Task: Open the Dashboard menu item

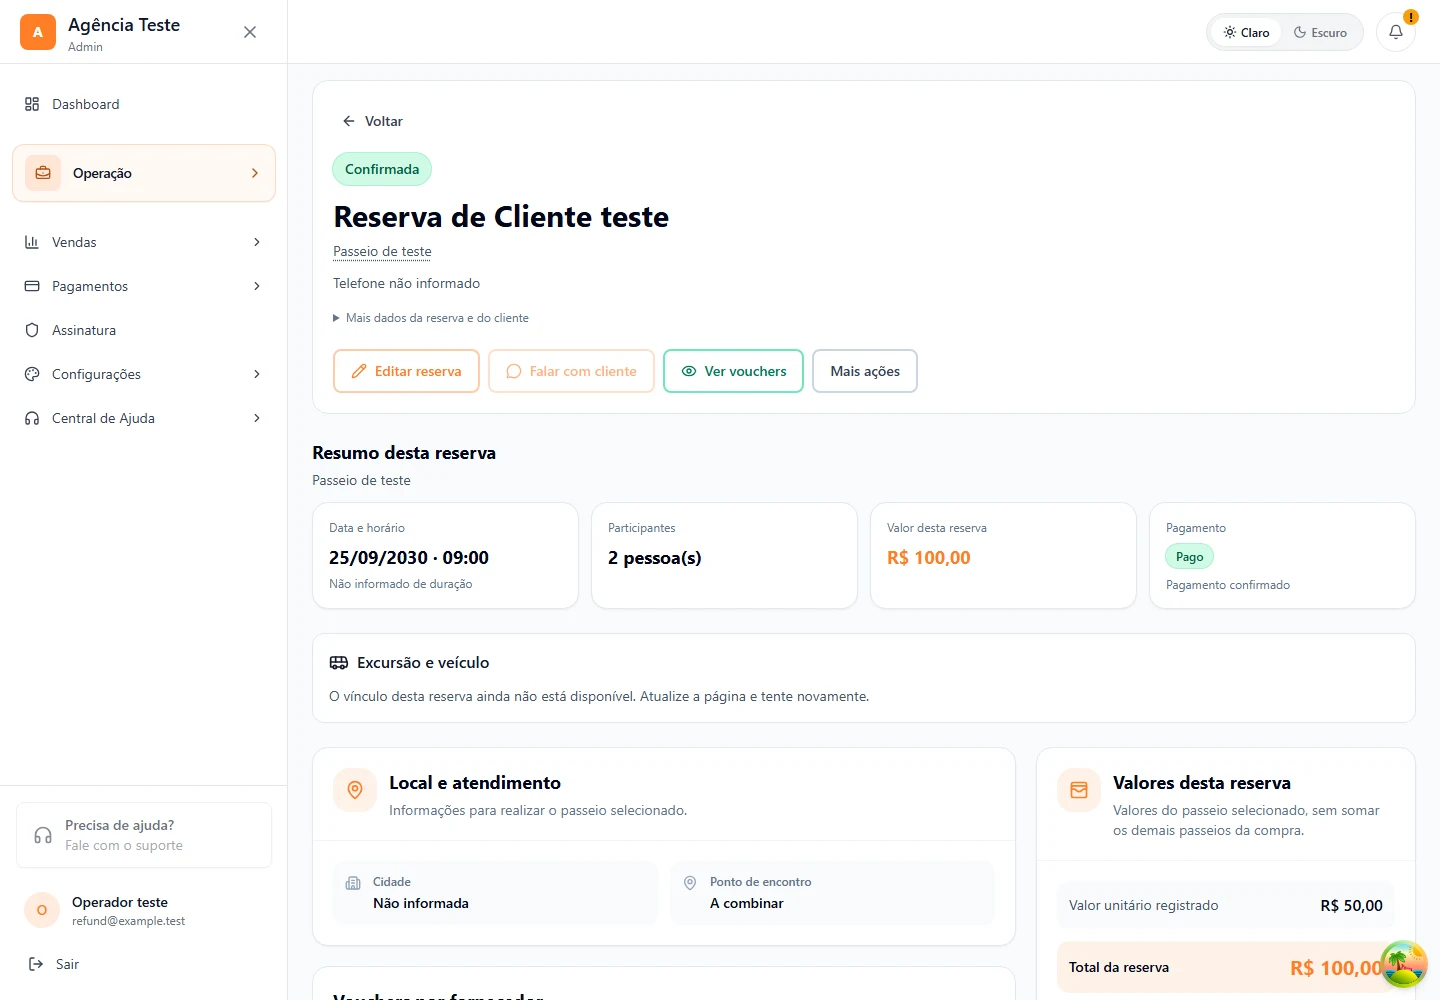Action: 144,104
